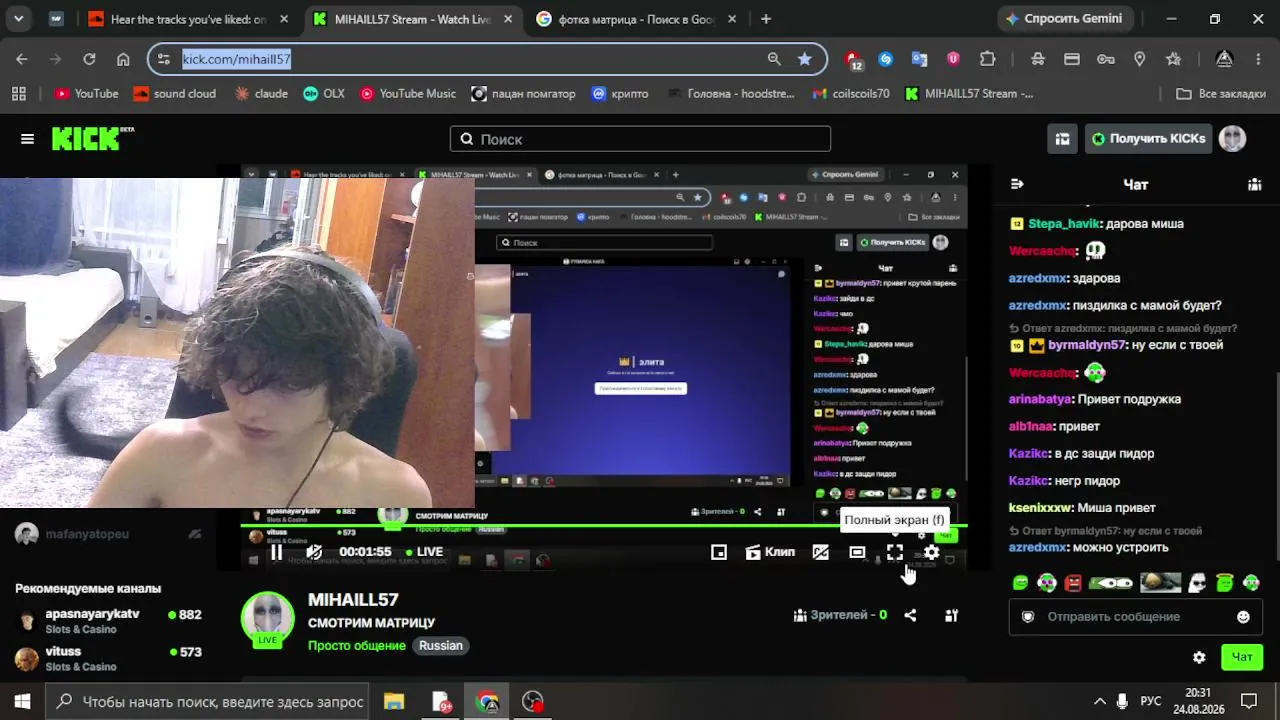Viewport: 1280px width, 720px height.
Task: Open the Windows notification center
Action: pos(1249,702)
